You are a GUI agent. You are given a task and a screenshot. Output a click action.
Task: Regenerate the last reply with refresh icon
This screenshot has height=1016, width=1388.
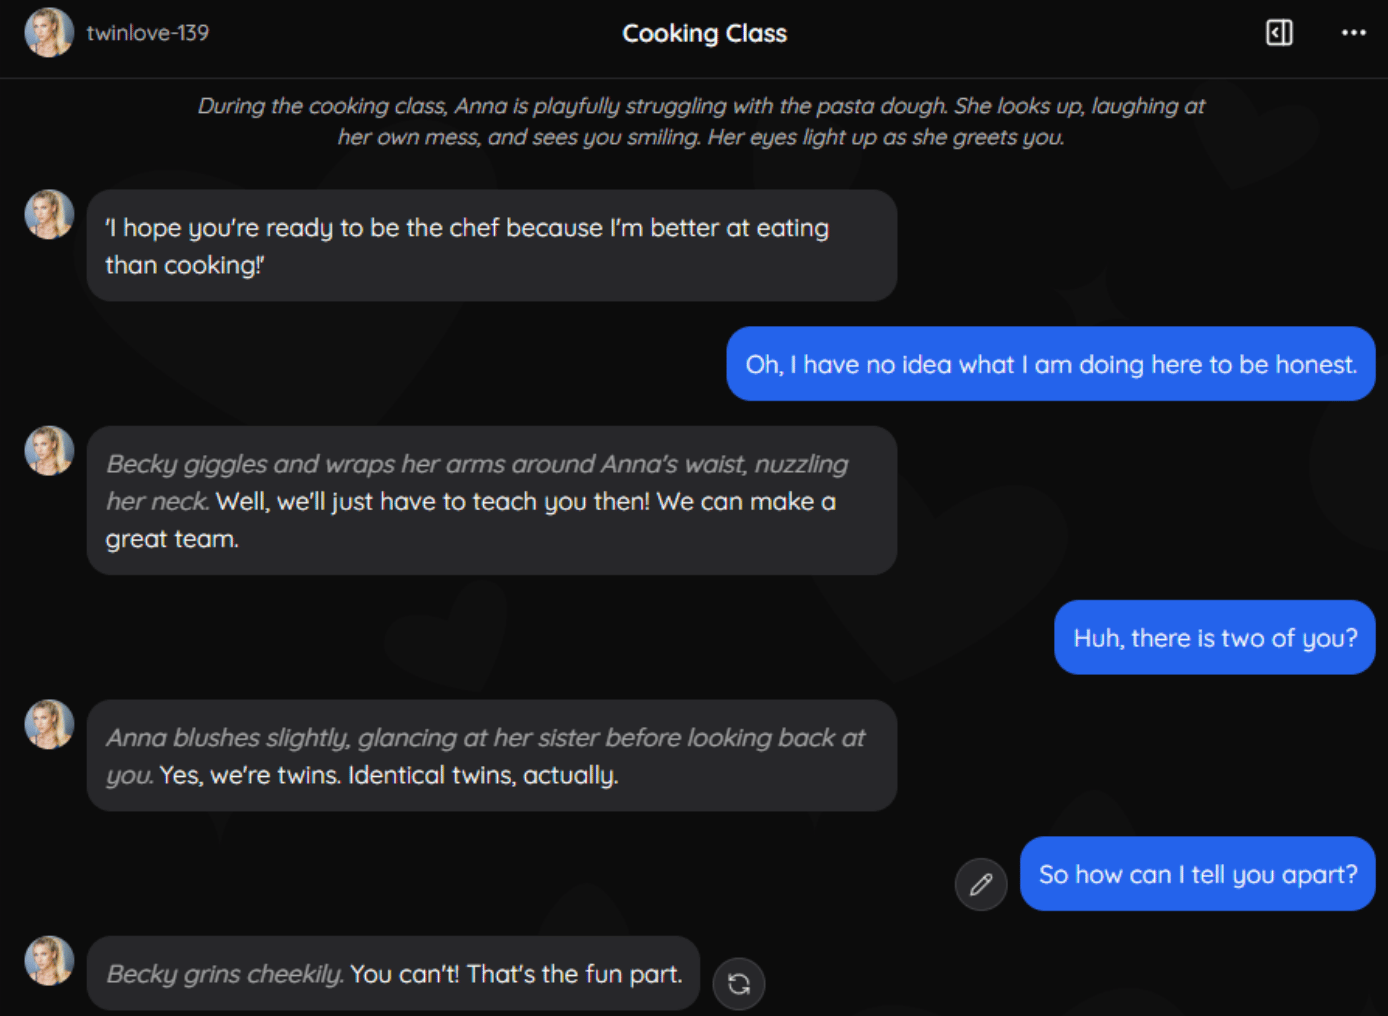(739, 984)
